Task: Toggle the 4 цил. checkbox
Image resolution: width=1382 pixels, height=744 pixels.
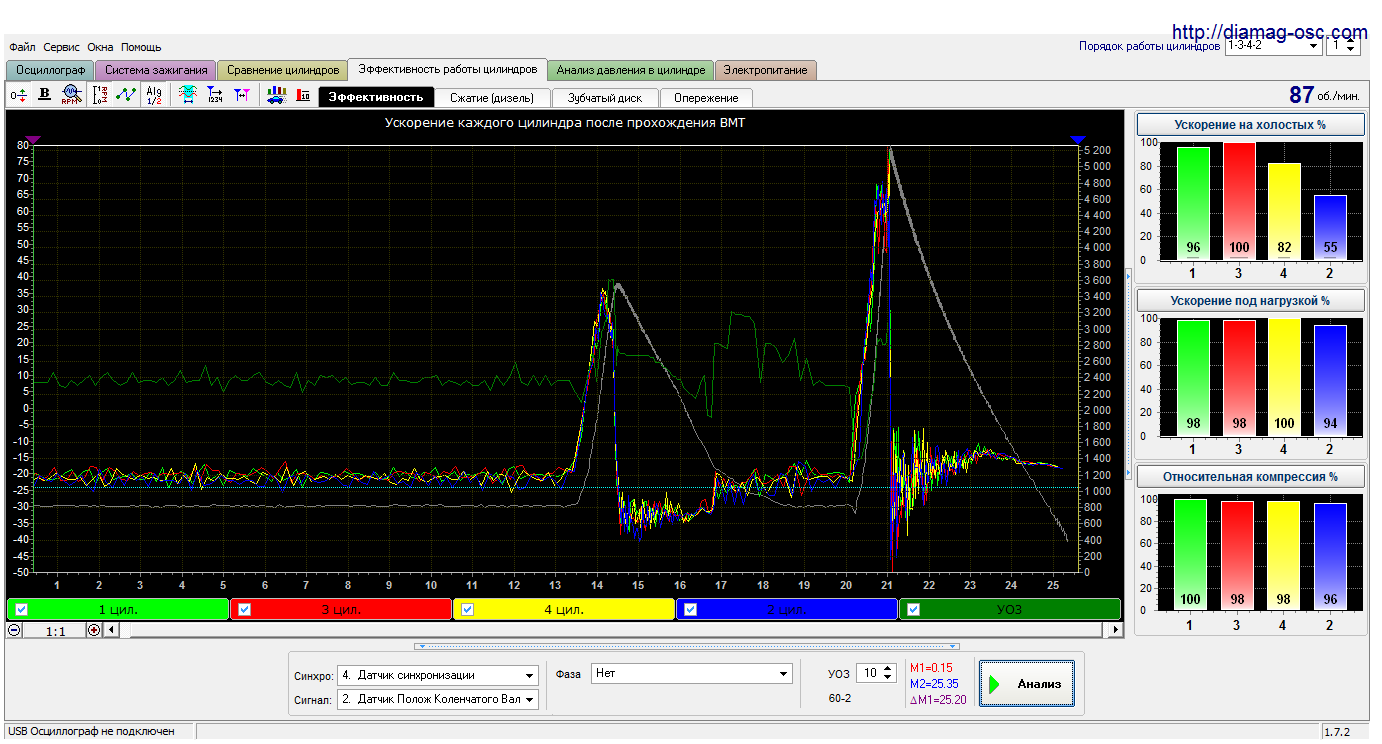Action: (x=468, y=609)
